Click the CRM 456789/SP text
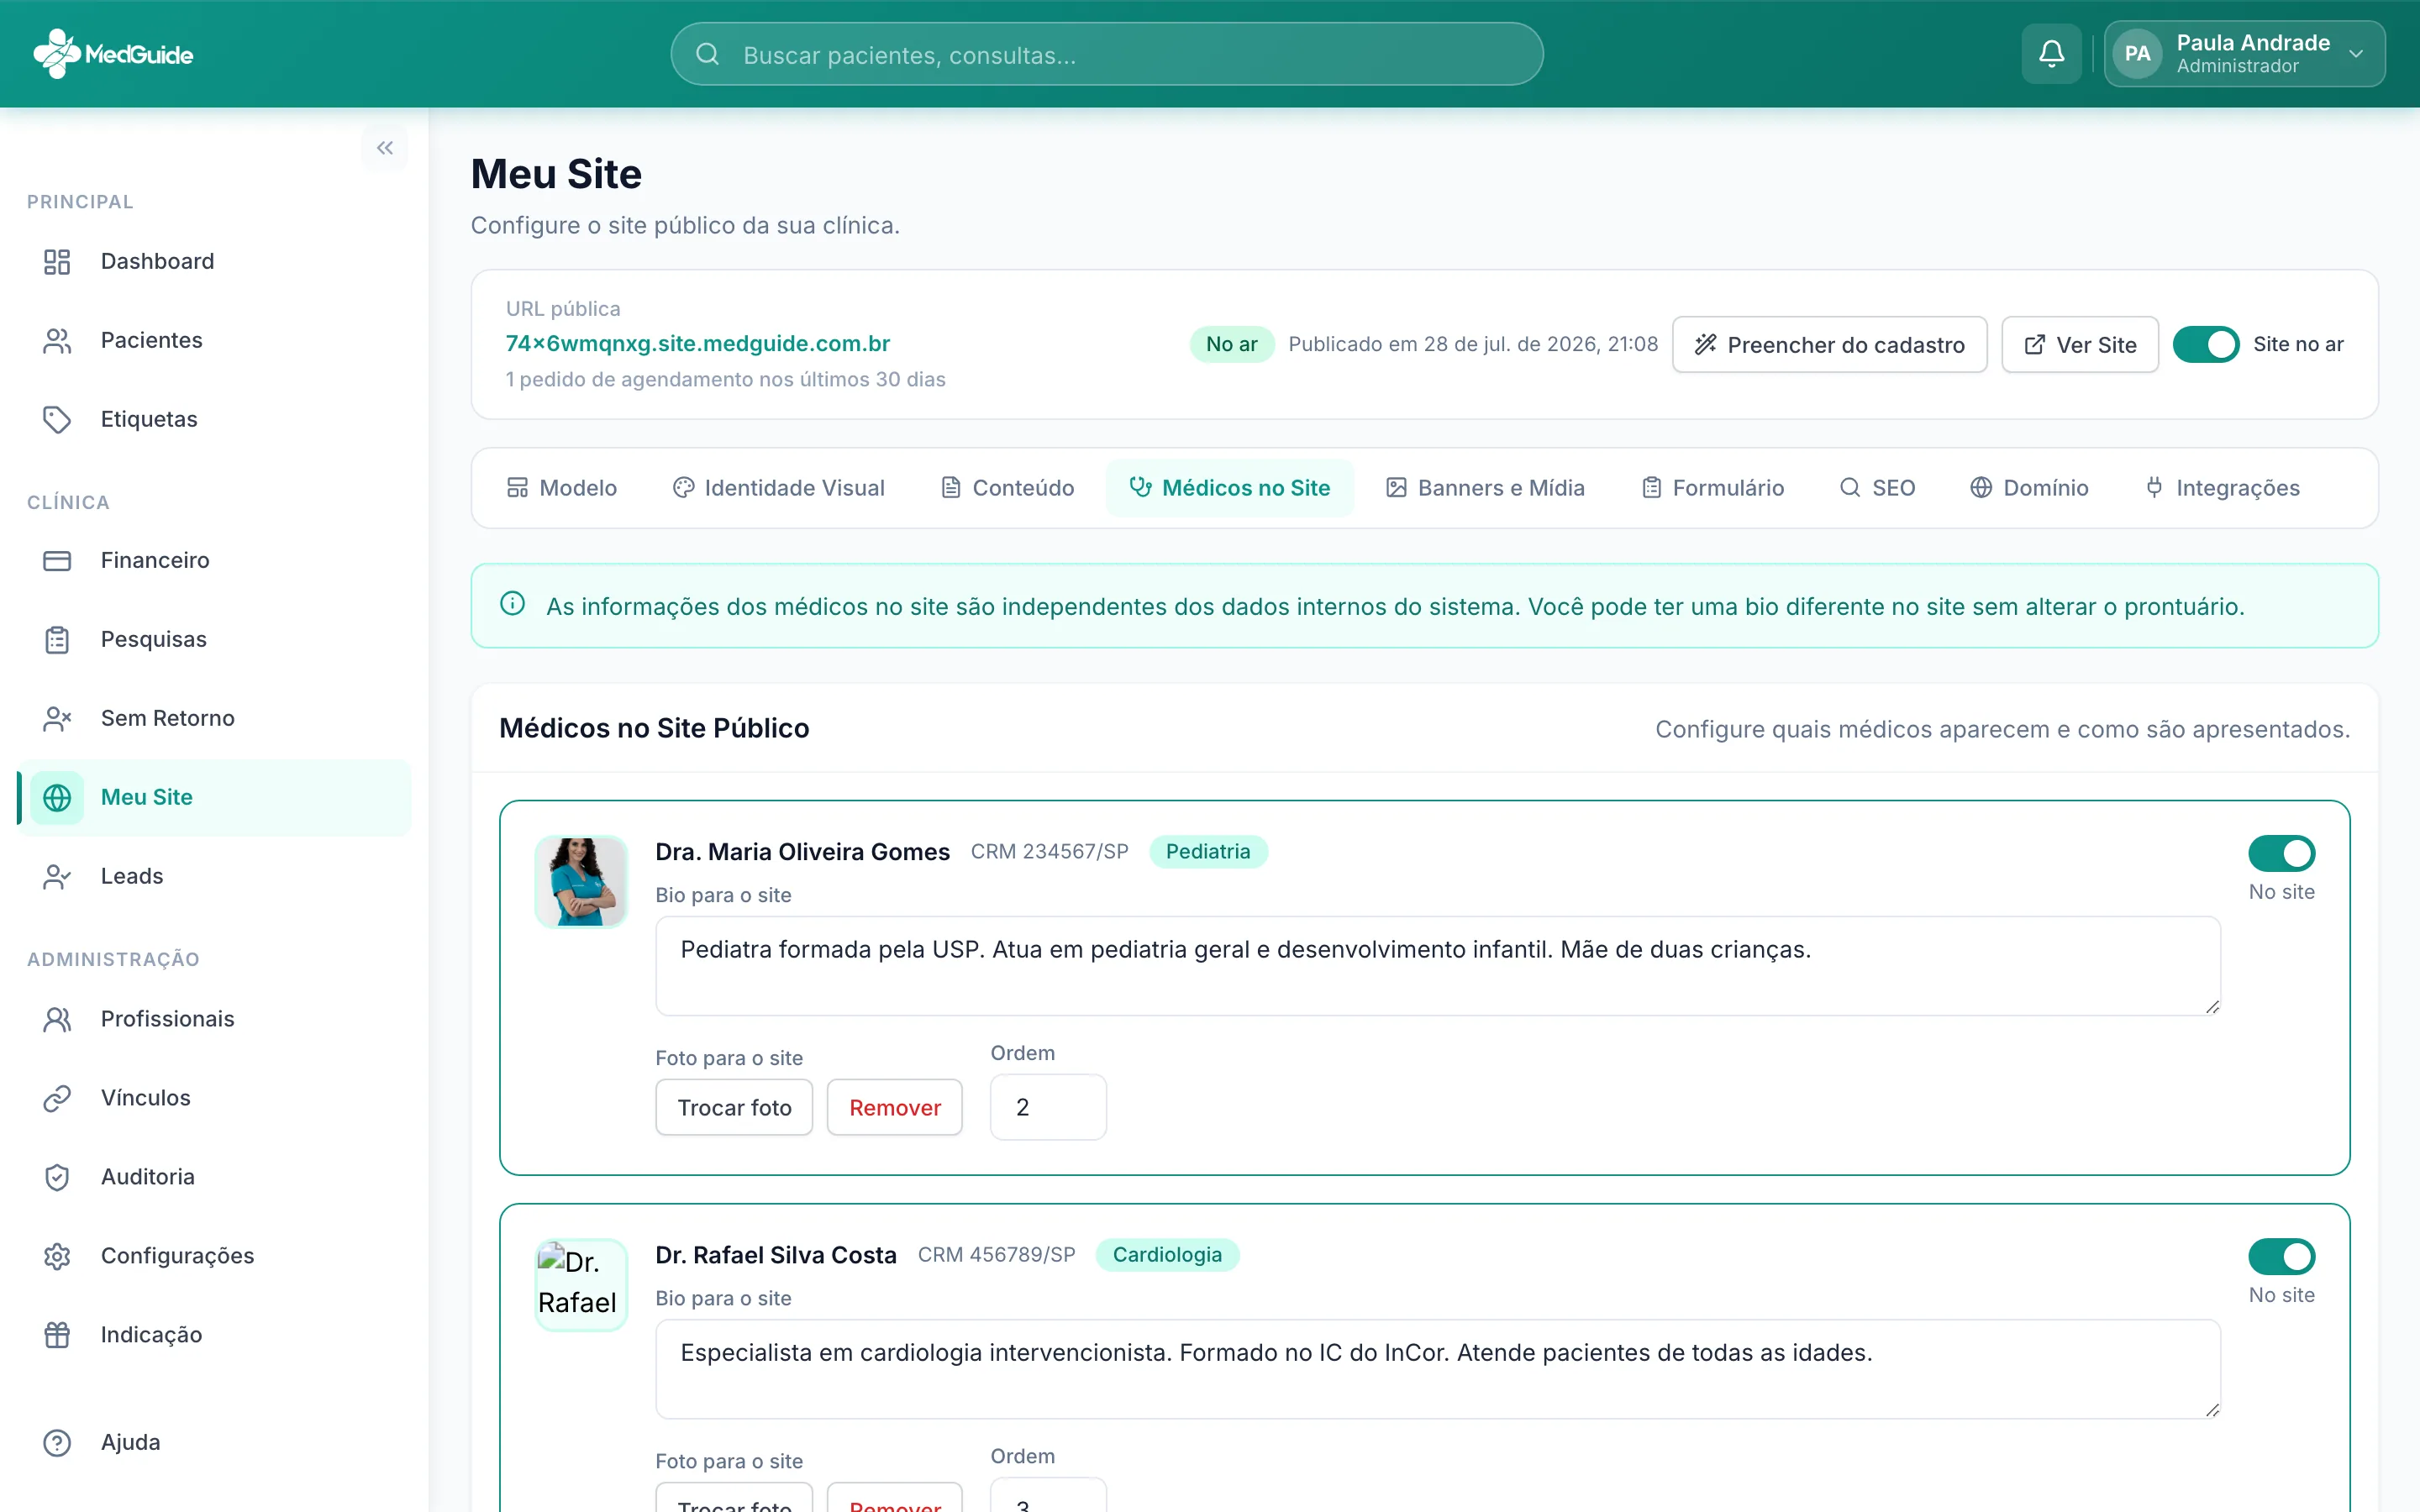The width and height of the screenshot is (2420, 1512). (996, 1255)
